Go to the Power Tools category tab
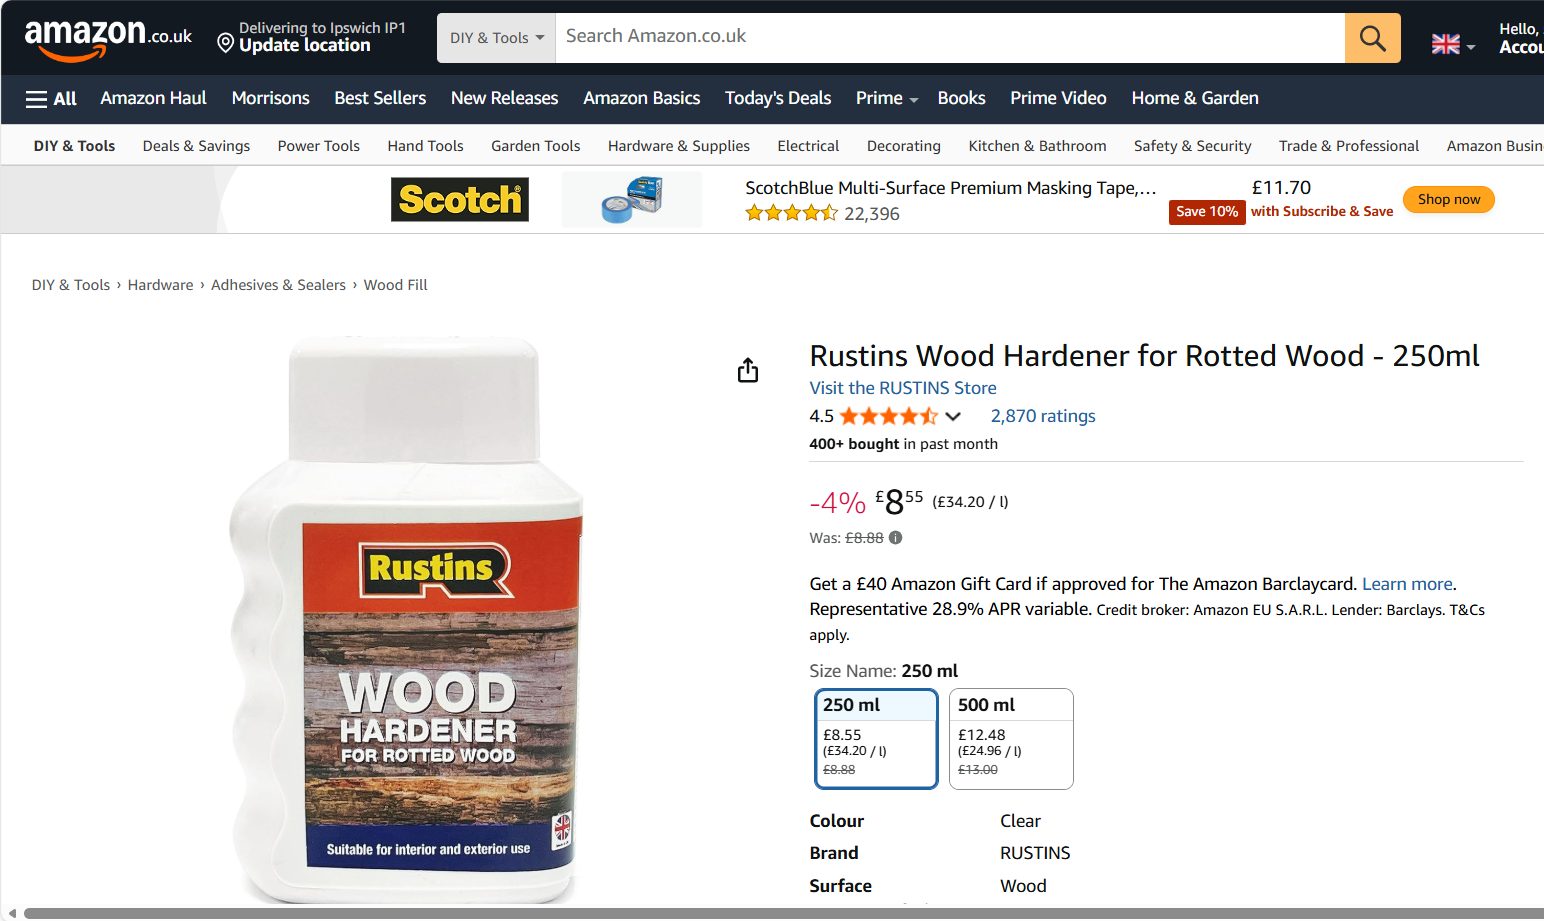The image size is (1544, 921). click(x=318, y=146)
